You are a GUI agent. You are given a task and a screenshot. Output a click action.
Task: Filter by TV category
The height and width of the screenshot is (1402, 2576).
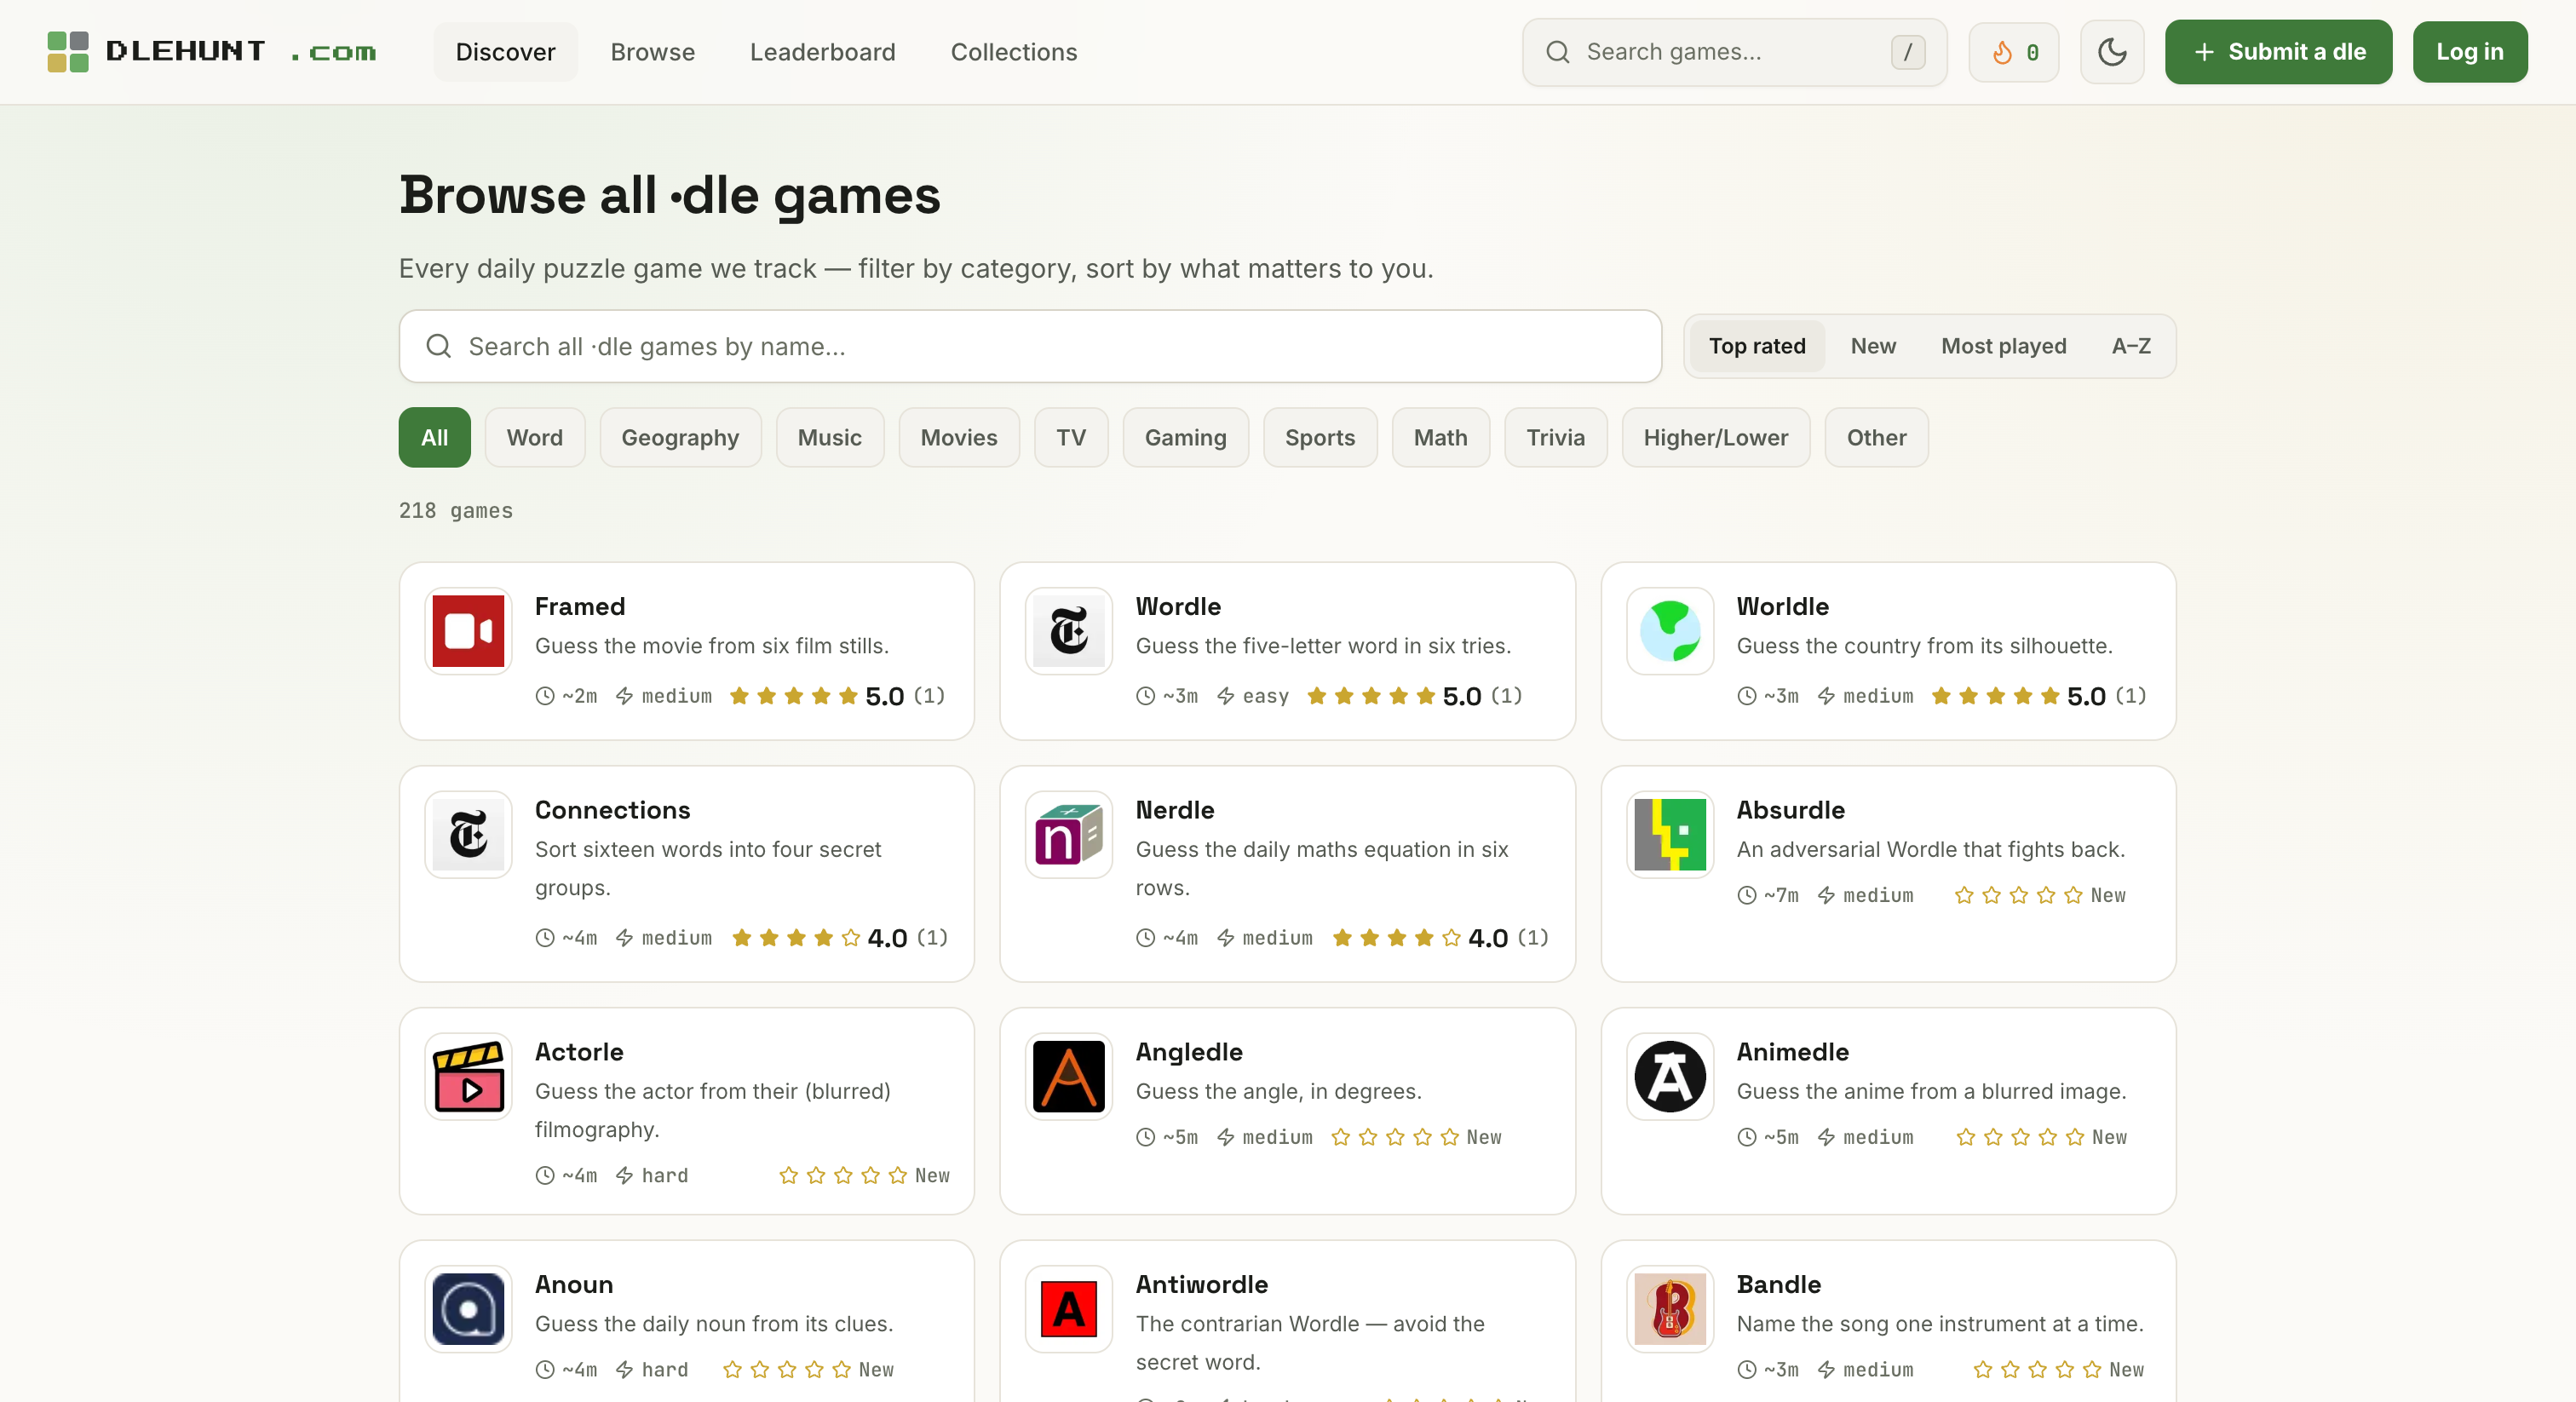click(1070, 437)
